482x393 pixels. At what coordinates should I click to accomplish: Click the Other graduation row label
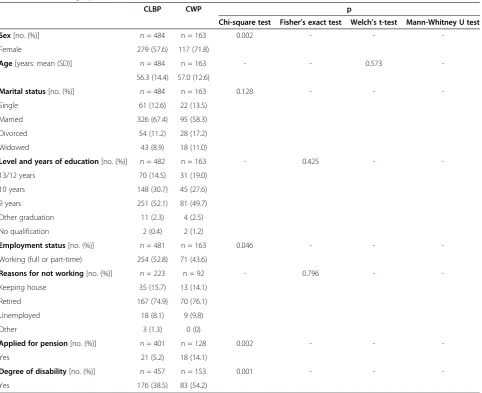pyautogui.click(x=27, y=217)
